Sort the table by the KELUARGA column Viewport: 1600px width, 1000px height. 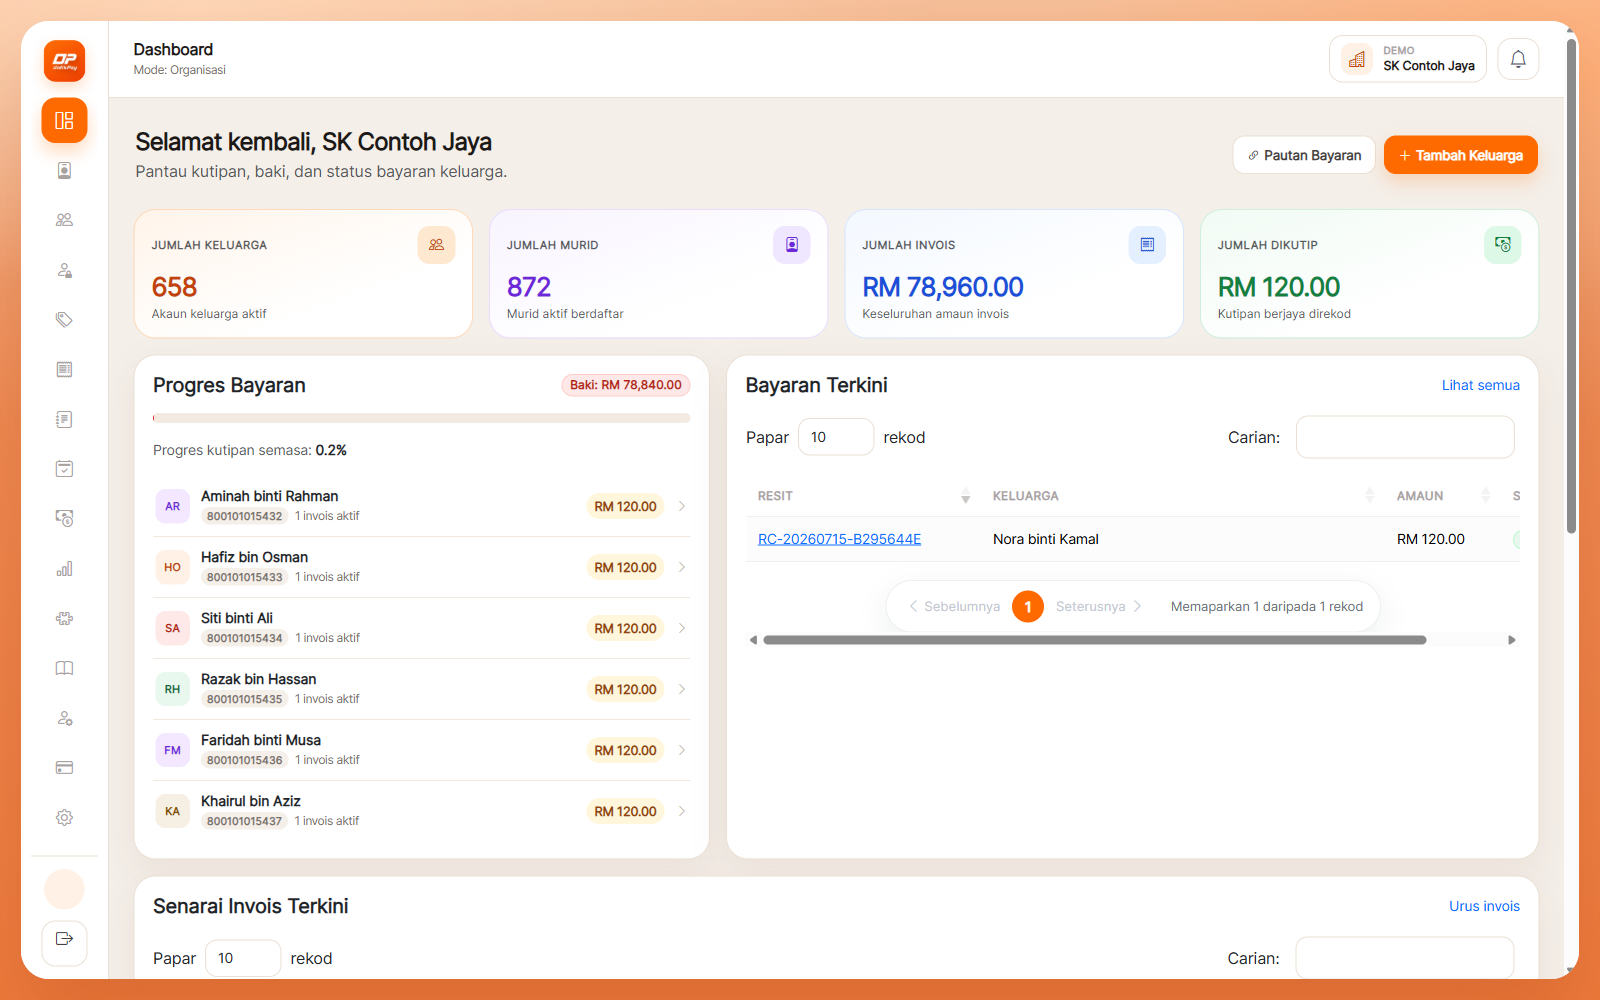1183,496
